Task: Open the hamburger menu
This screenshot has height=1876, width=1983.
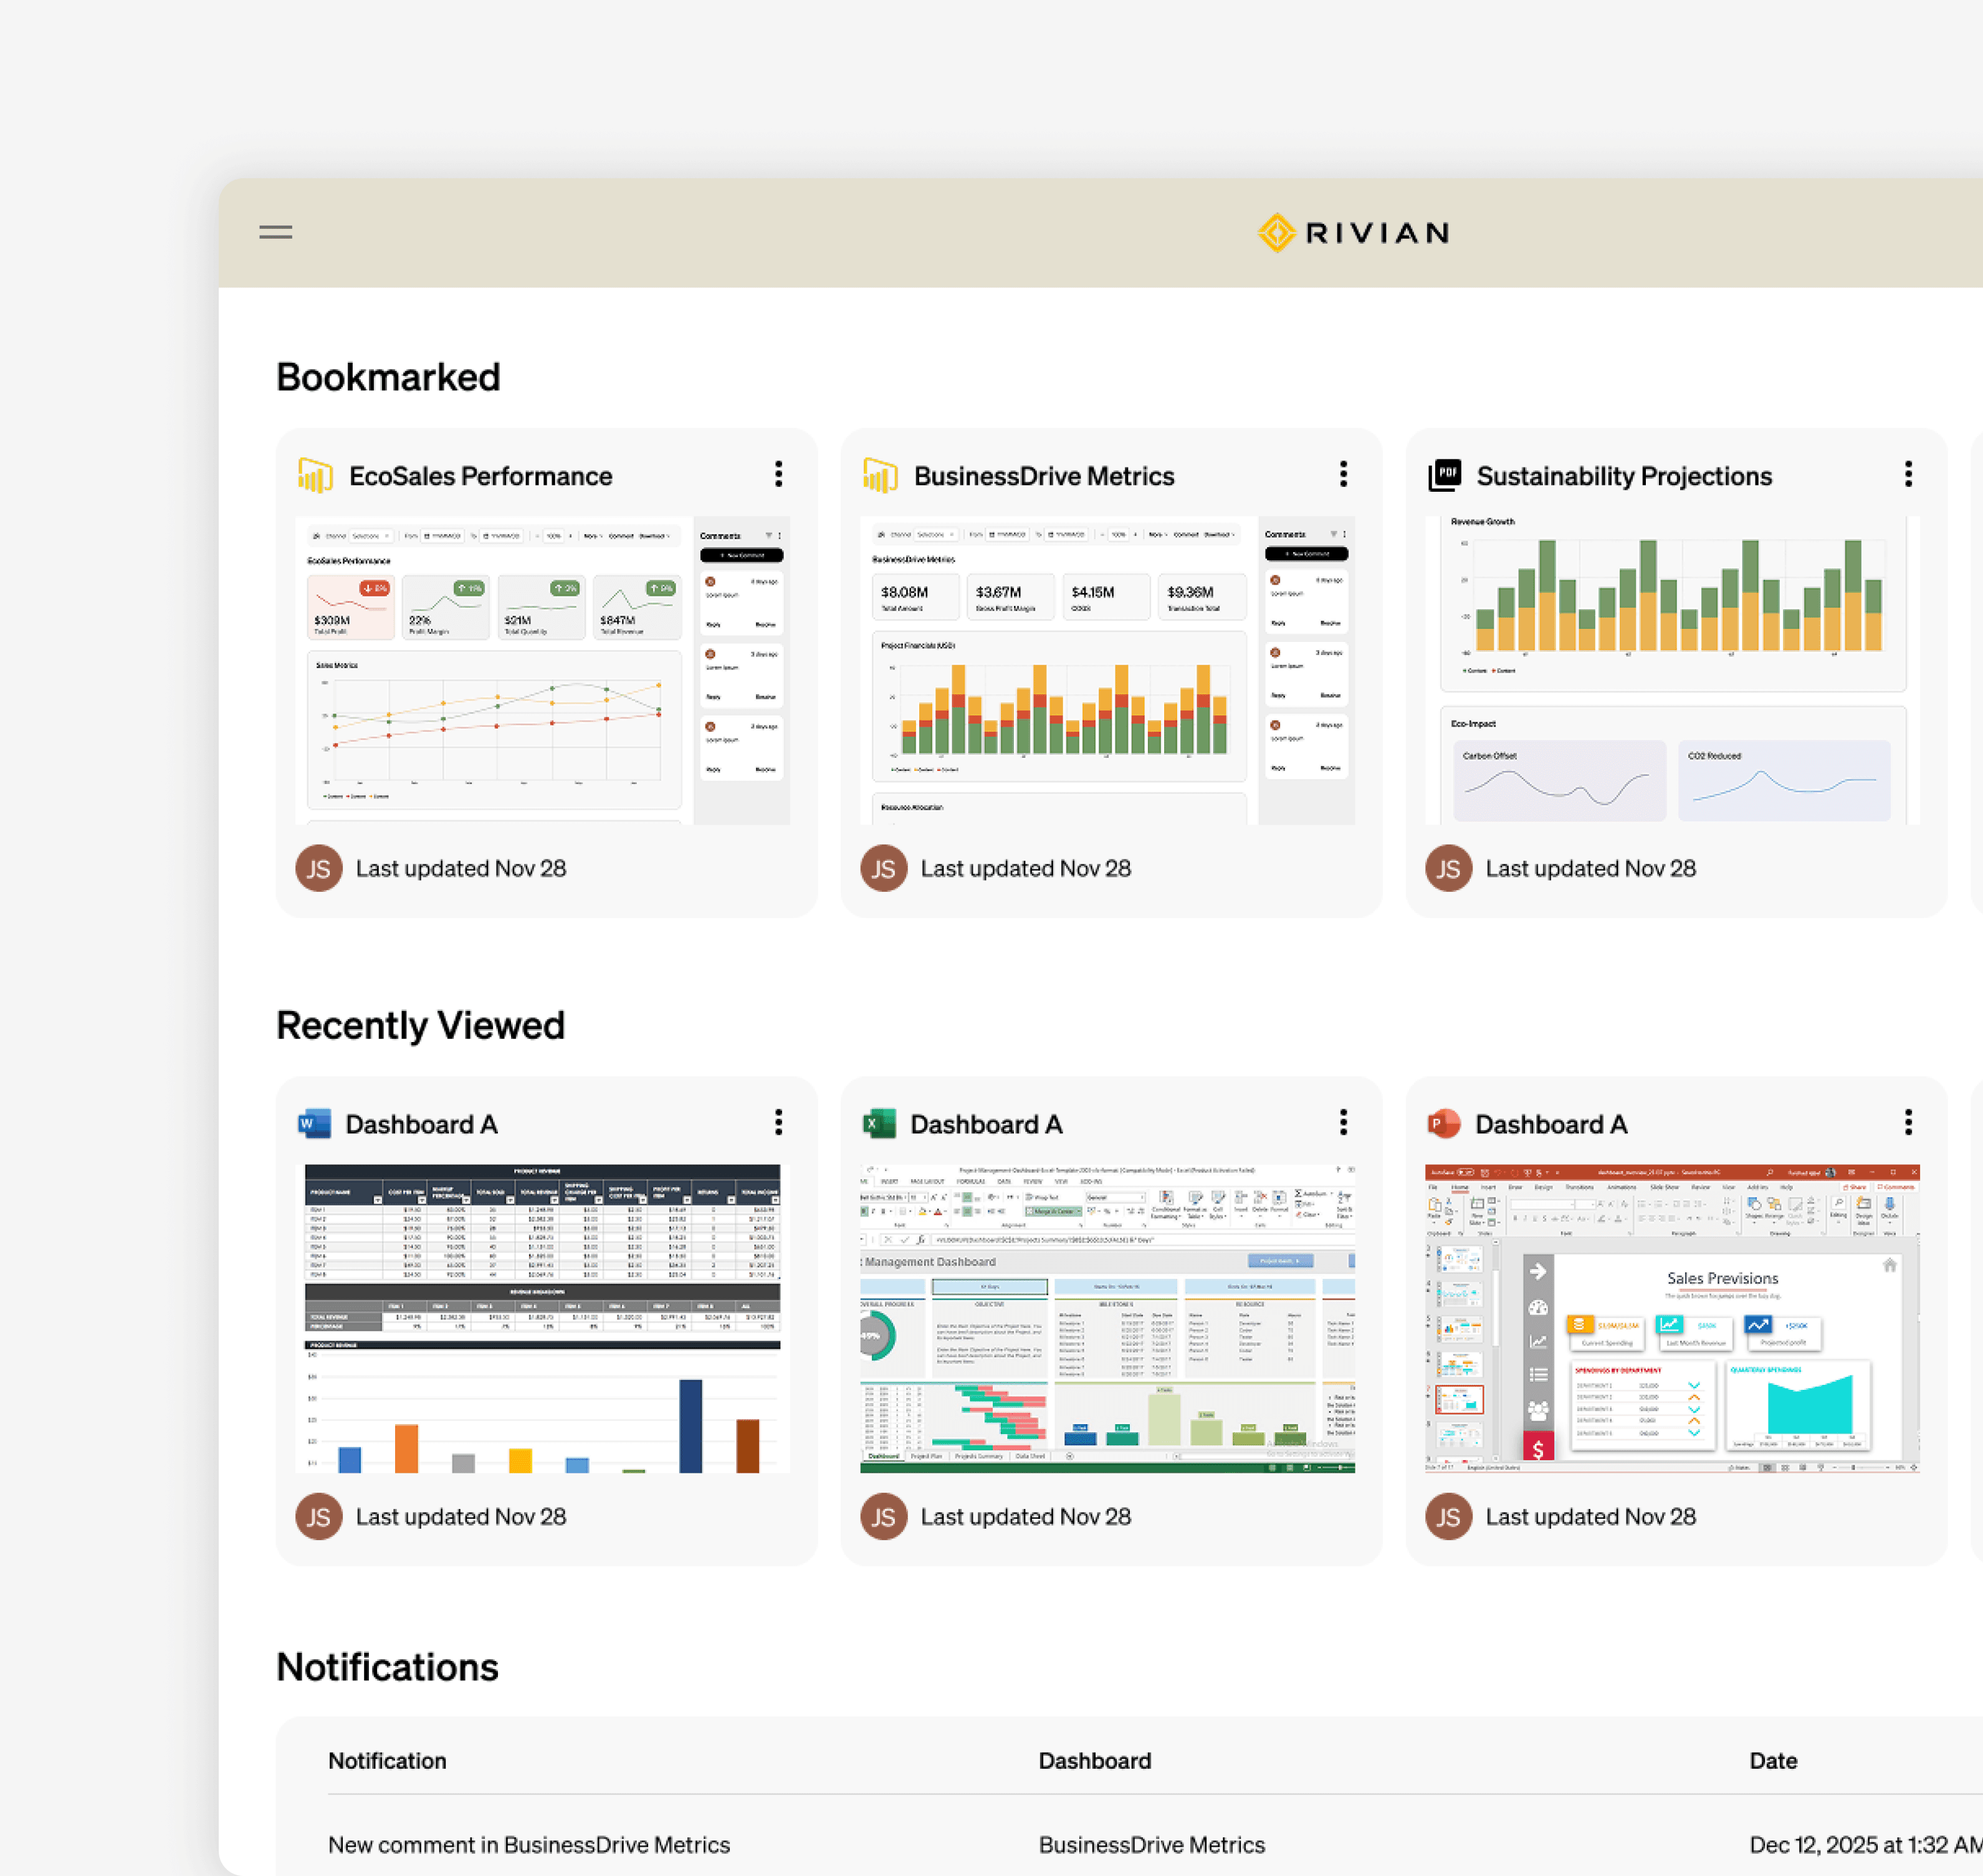Action: click(275, 232)
